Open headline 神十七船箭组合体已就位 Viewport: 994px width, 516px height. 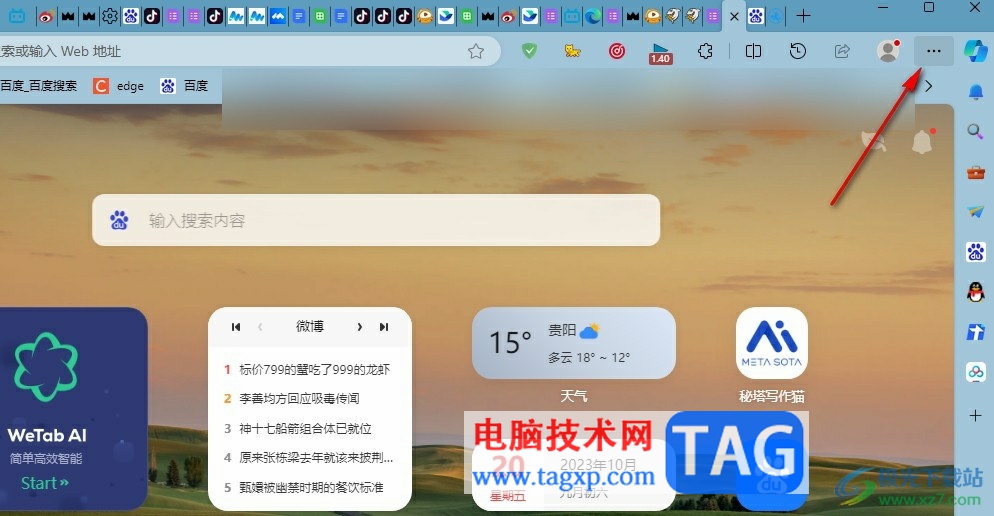click(x=305, y=429)
